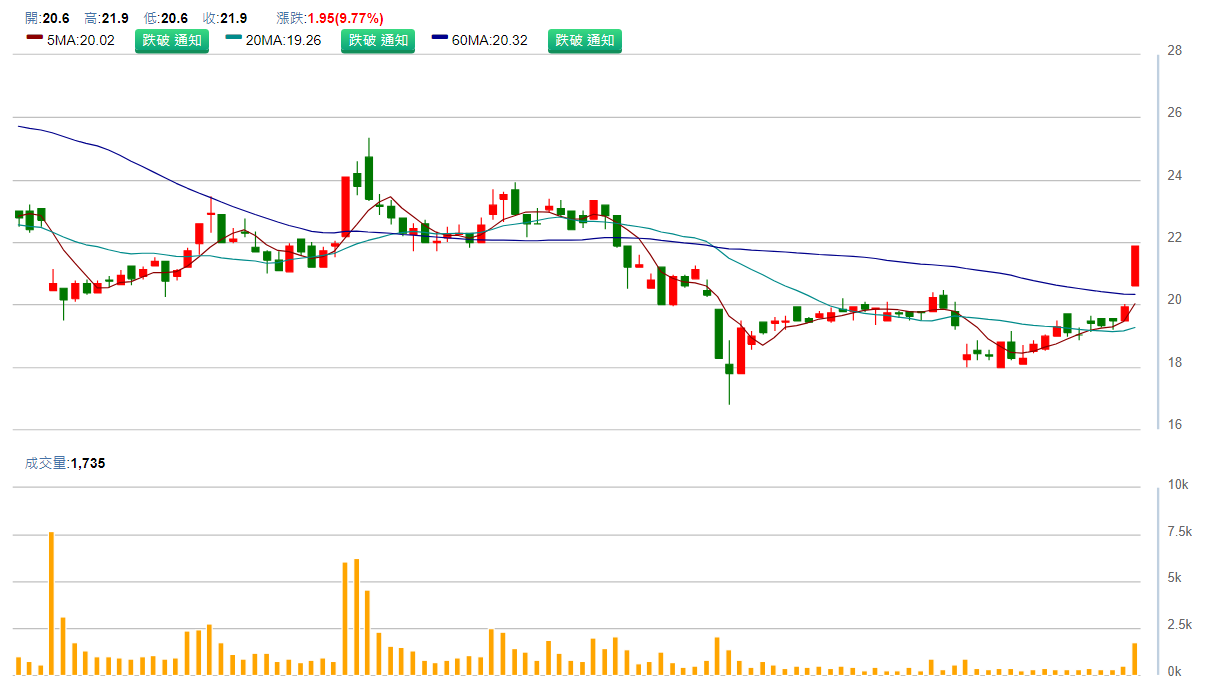Click the 5MA:20.02 legend label
Viewport: 1212px width, 690px height.
click(81, 41)
